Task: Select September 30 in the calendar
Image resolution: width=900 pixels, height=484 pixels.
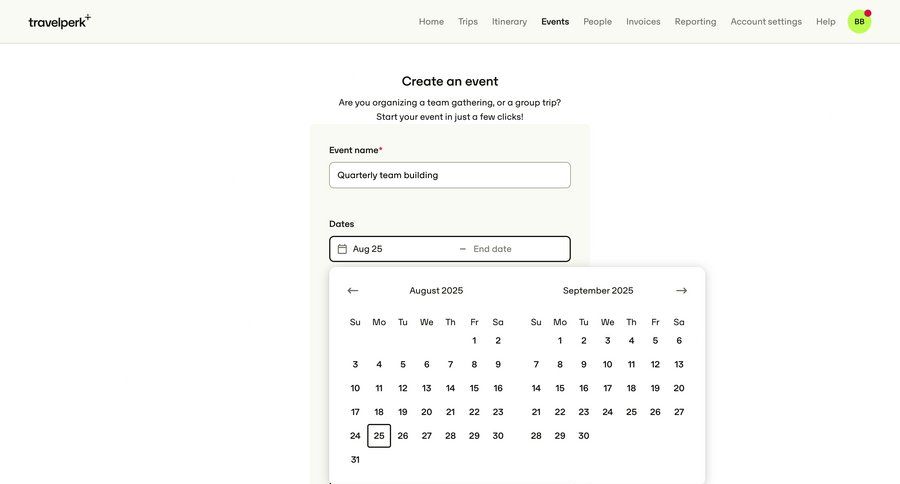Action: coord(584,436)
